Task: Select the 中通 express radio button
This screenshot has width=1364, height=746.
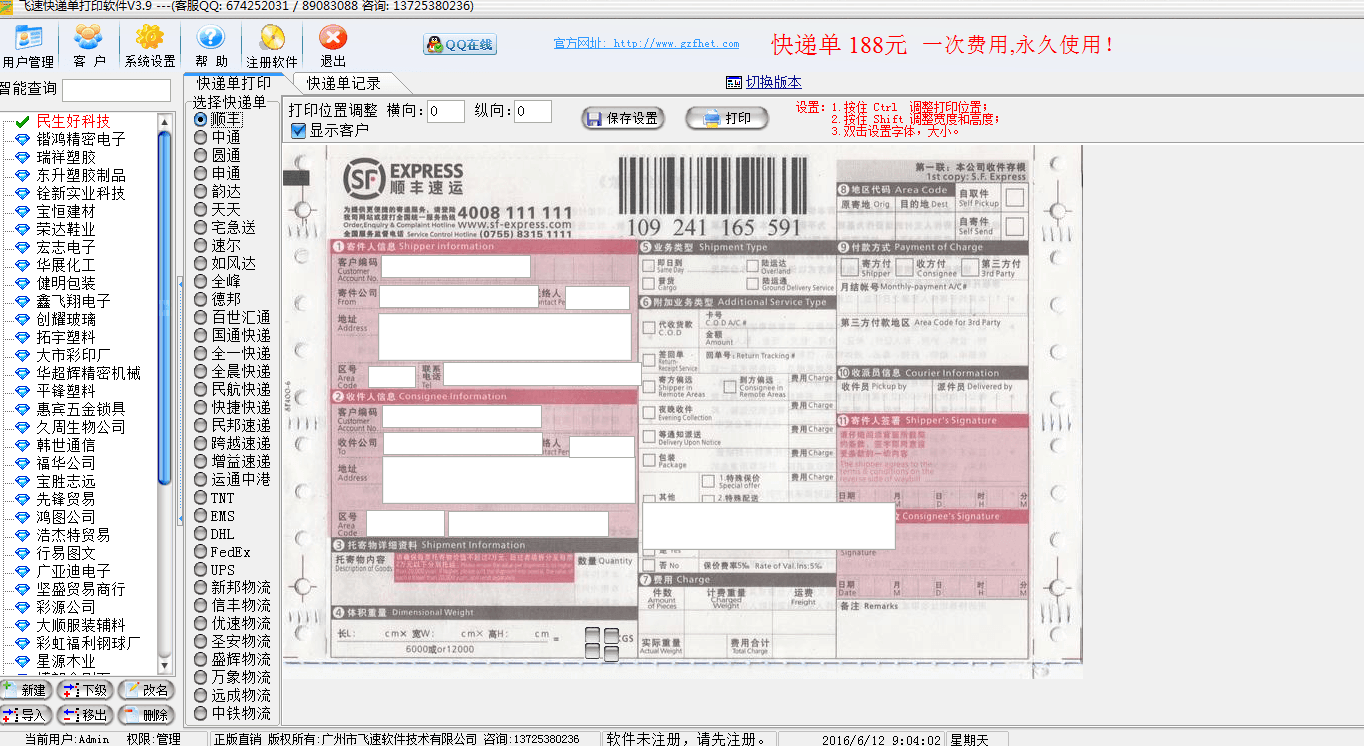Action: tap(200, 137)
